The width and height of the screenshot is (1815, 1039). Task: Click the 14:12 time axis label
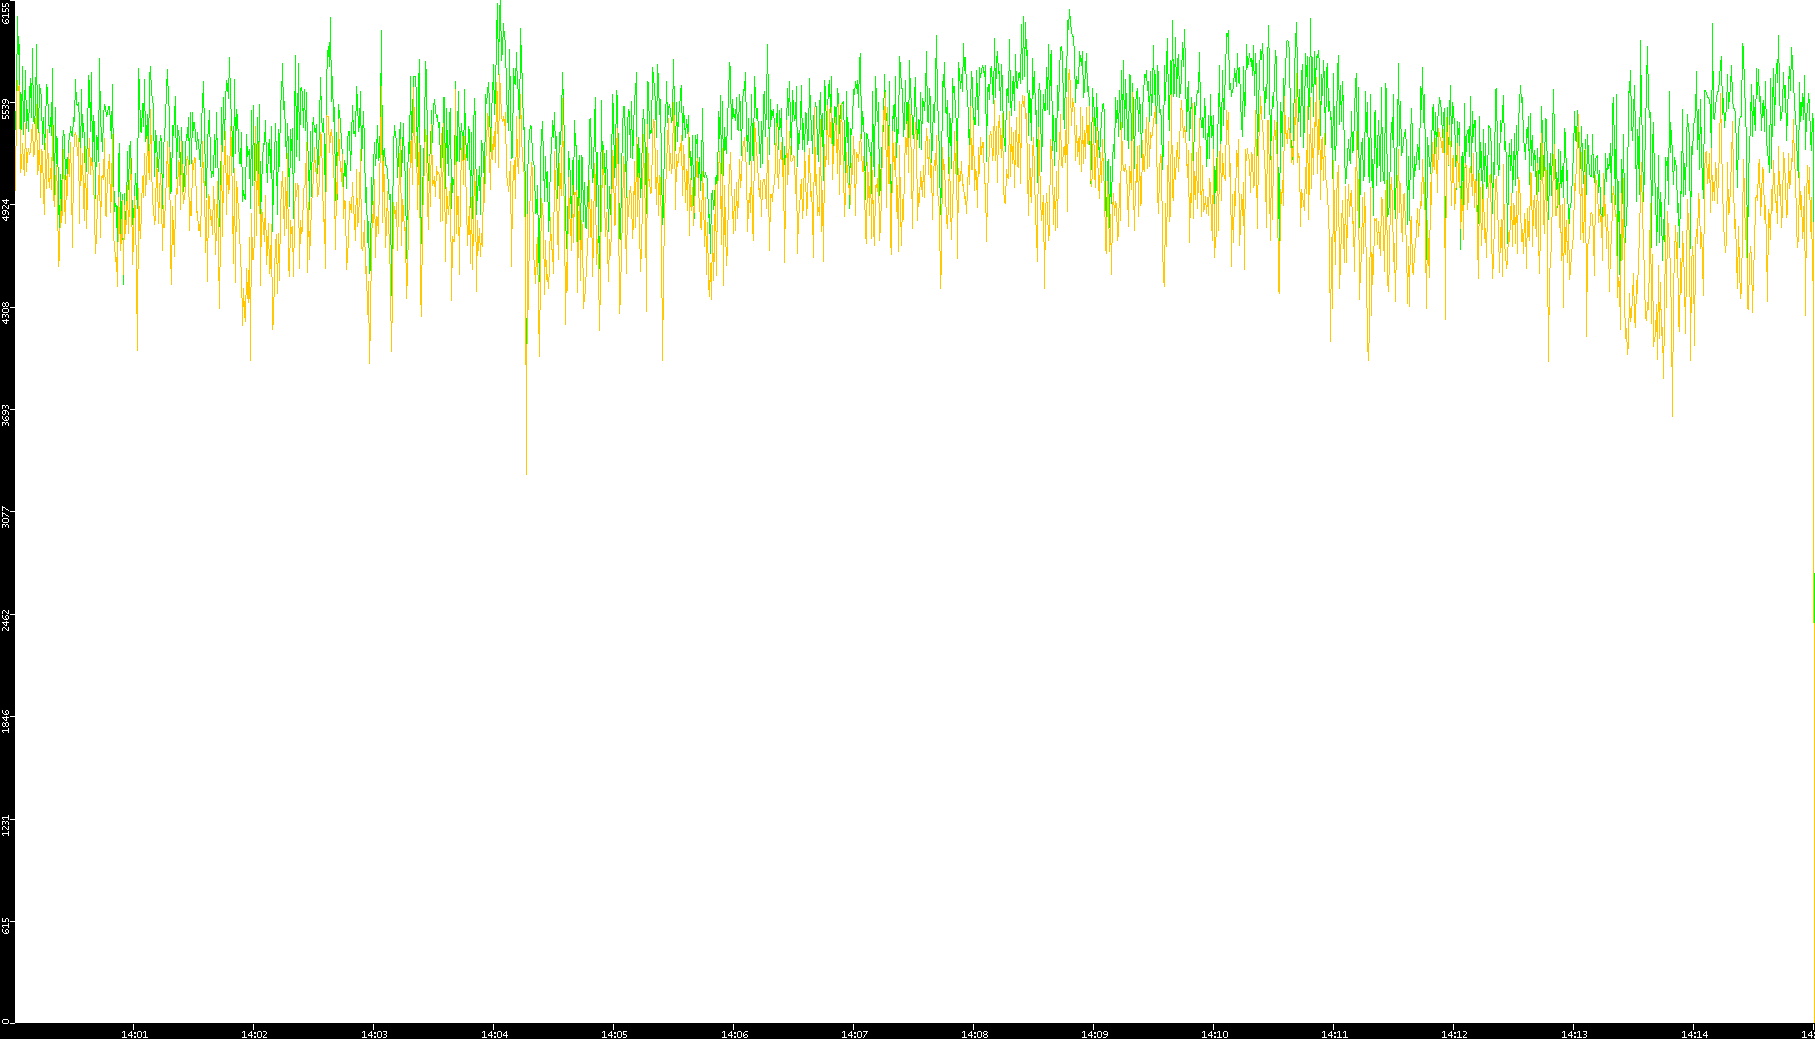pos(1454,1034)
